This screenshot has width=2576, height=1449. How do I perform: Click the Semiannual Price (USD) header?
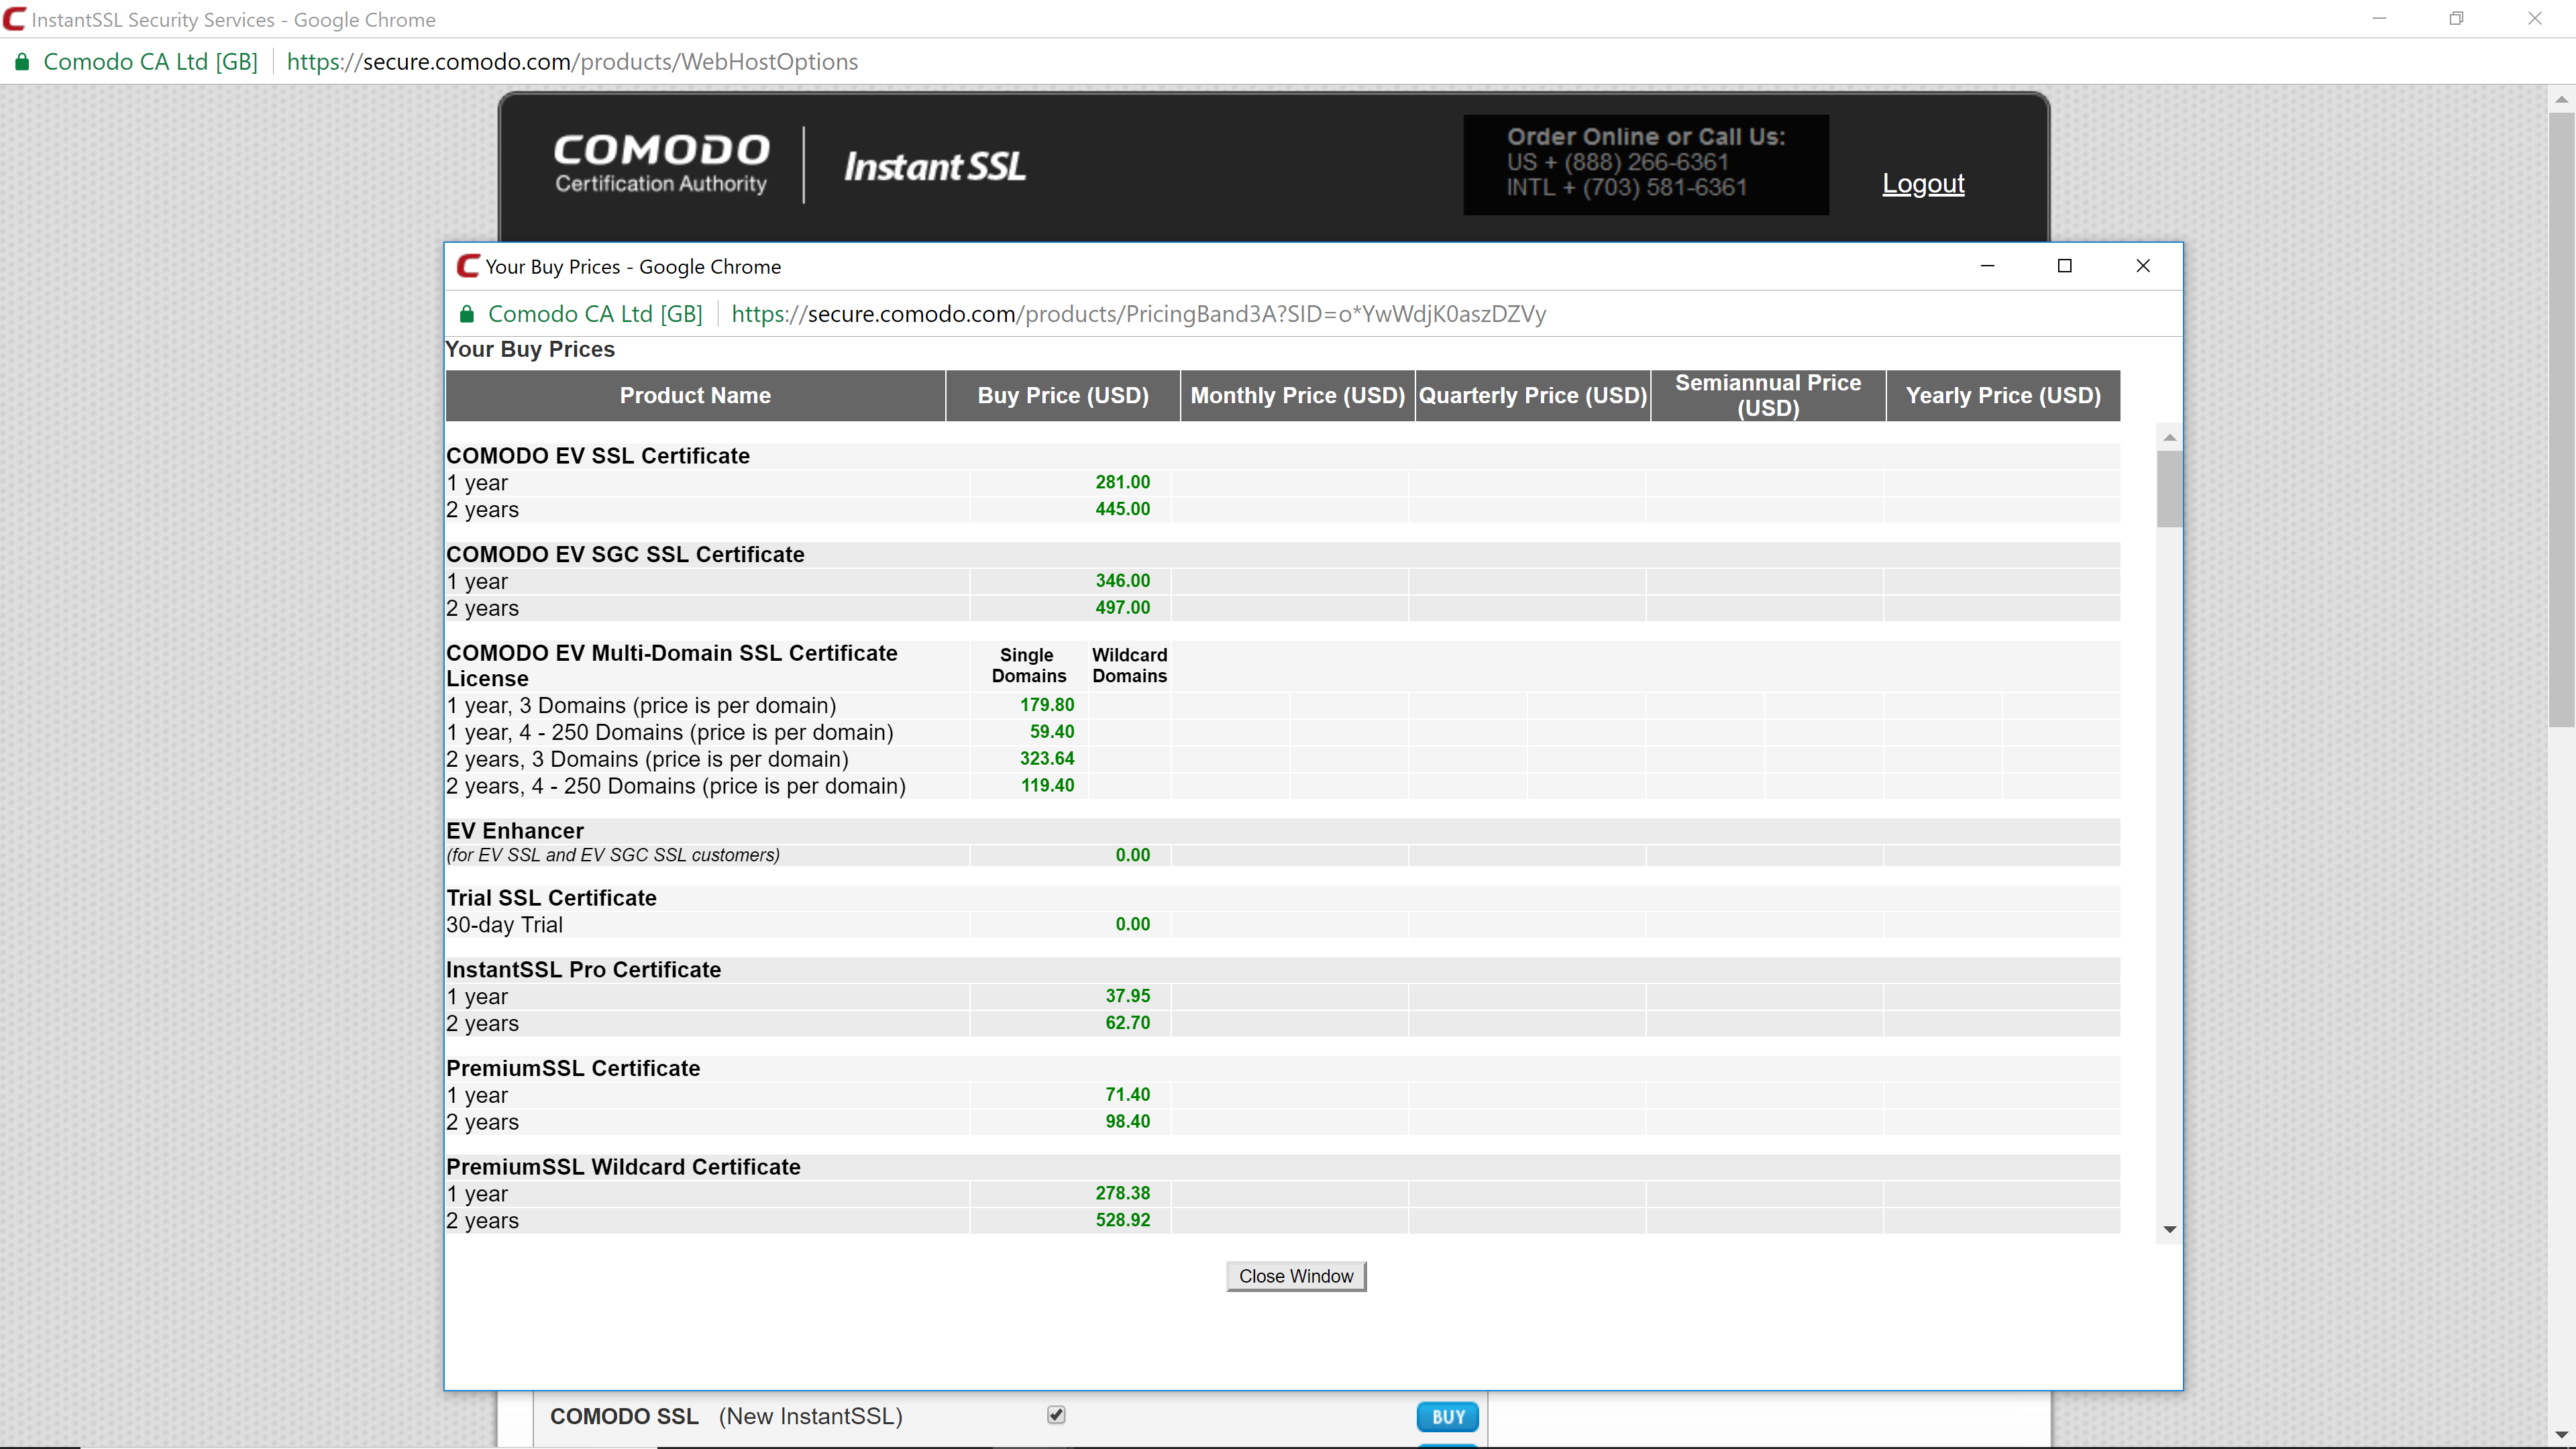[1768, 396]
